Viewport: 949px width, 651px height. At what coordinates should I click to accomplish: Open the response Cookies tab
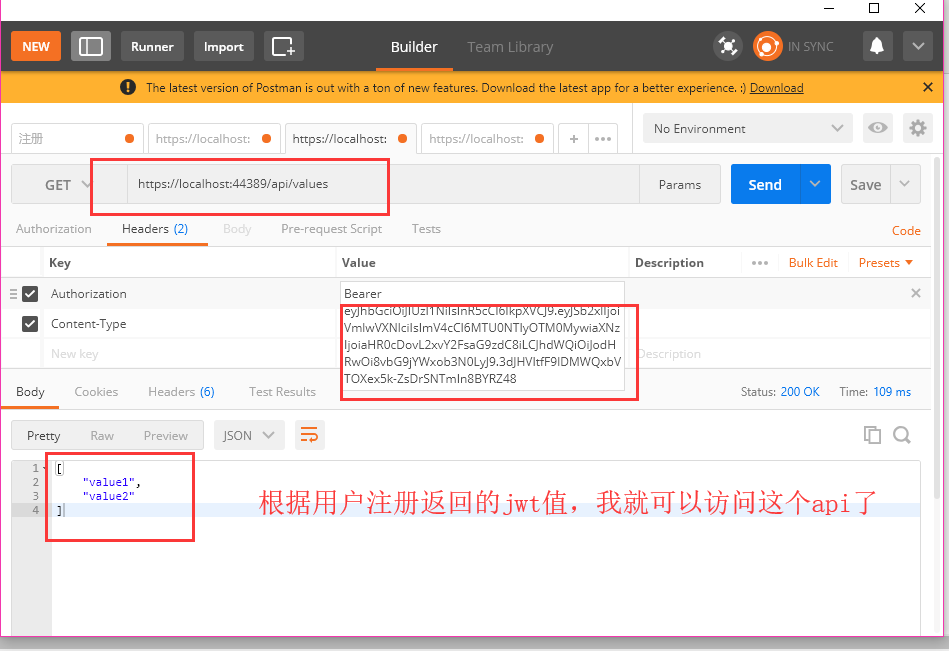point(96,391)
